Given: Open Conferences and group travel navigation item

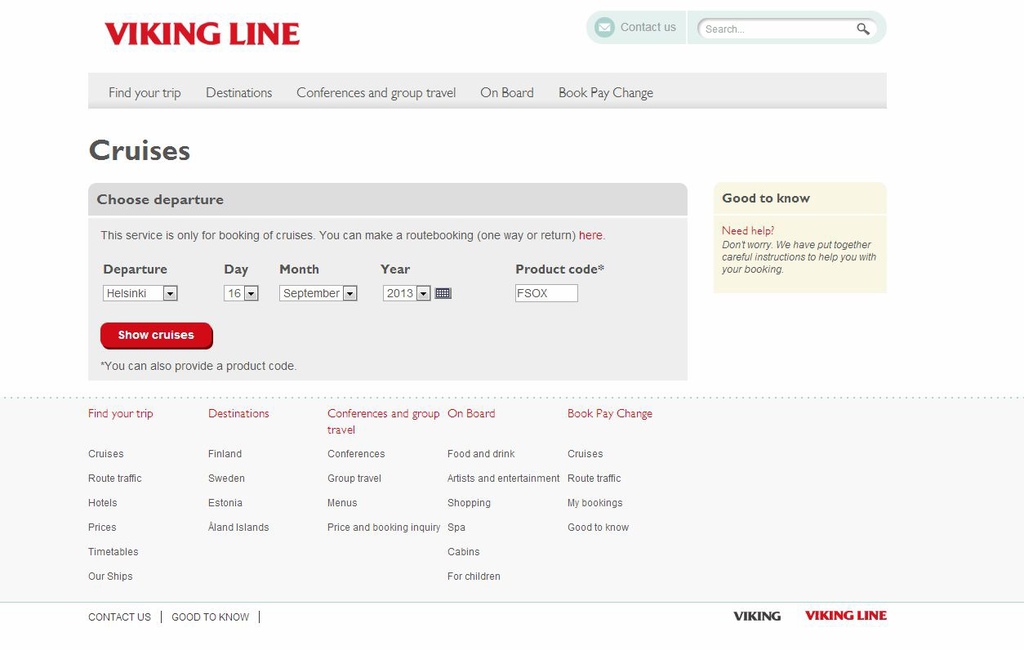Looking at the screenshot, I should point(376,93).
